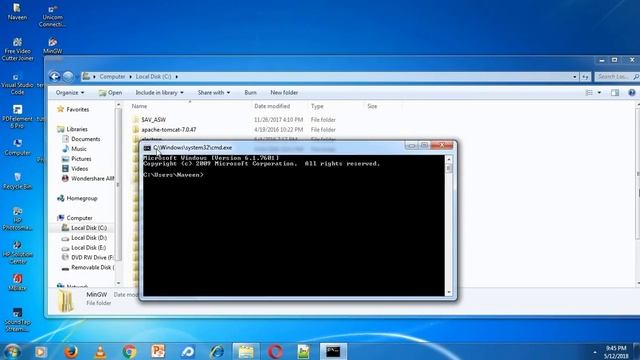The image size is (640, 360).
Task: Click Explorer back navigation arrow
Action: click(55, 76)
